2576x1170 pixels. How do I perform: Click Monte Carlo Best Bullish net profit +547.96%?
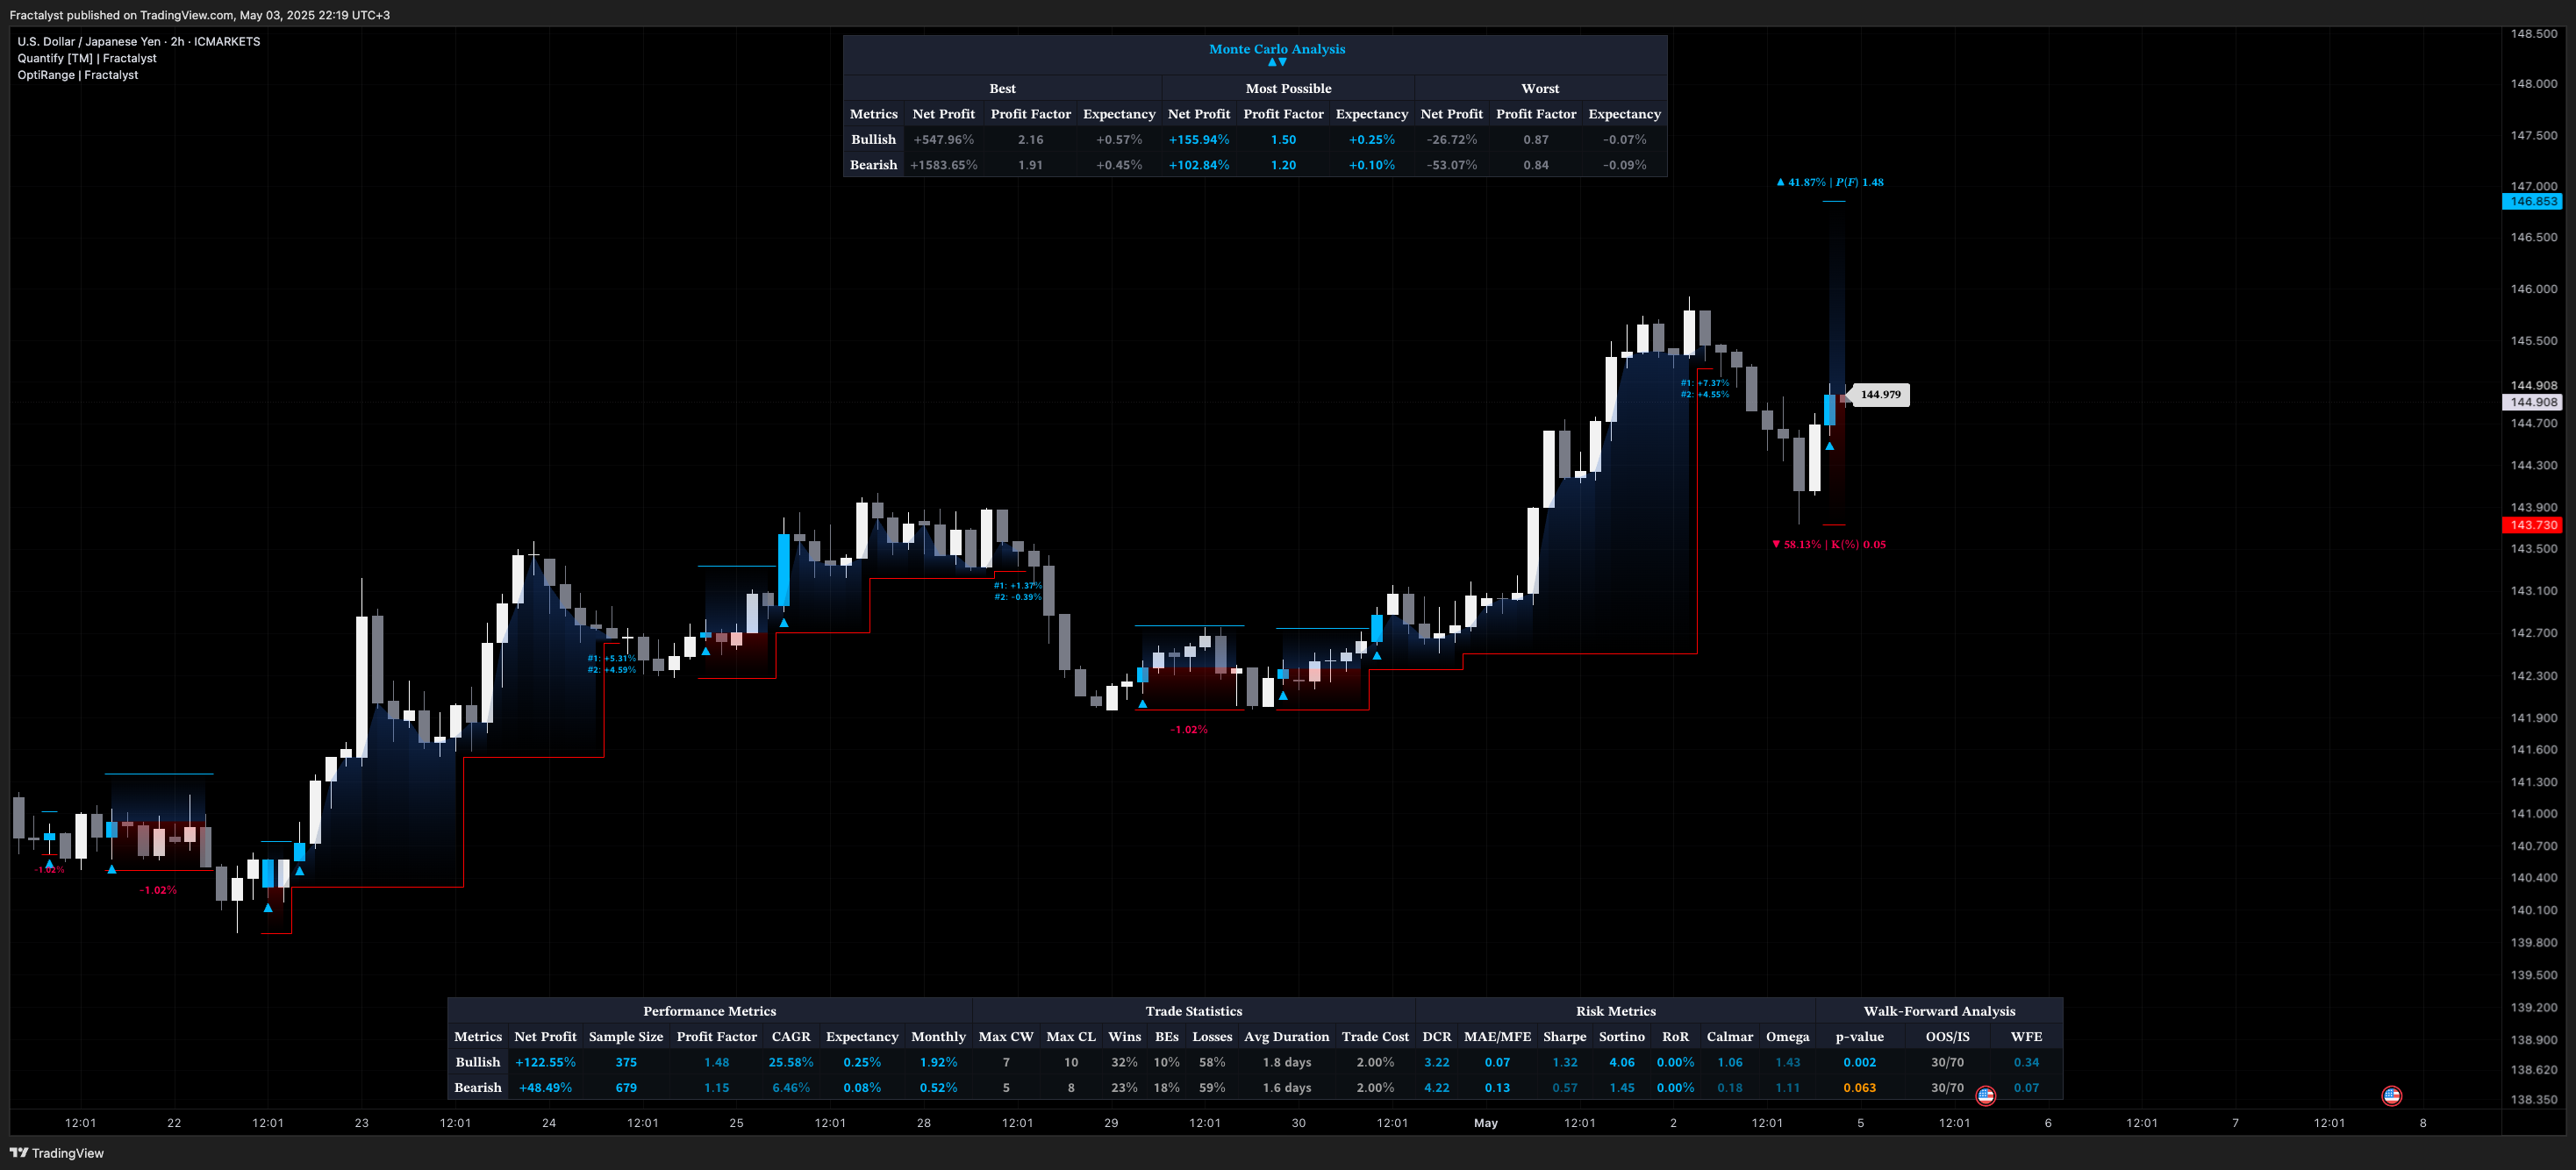click(943, 140)
